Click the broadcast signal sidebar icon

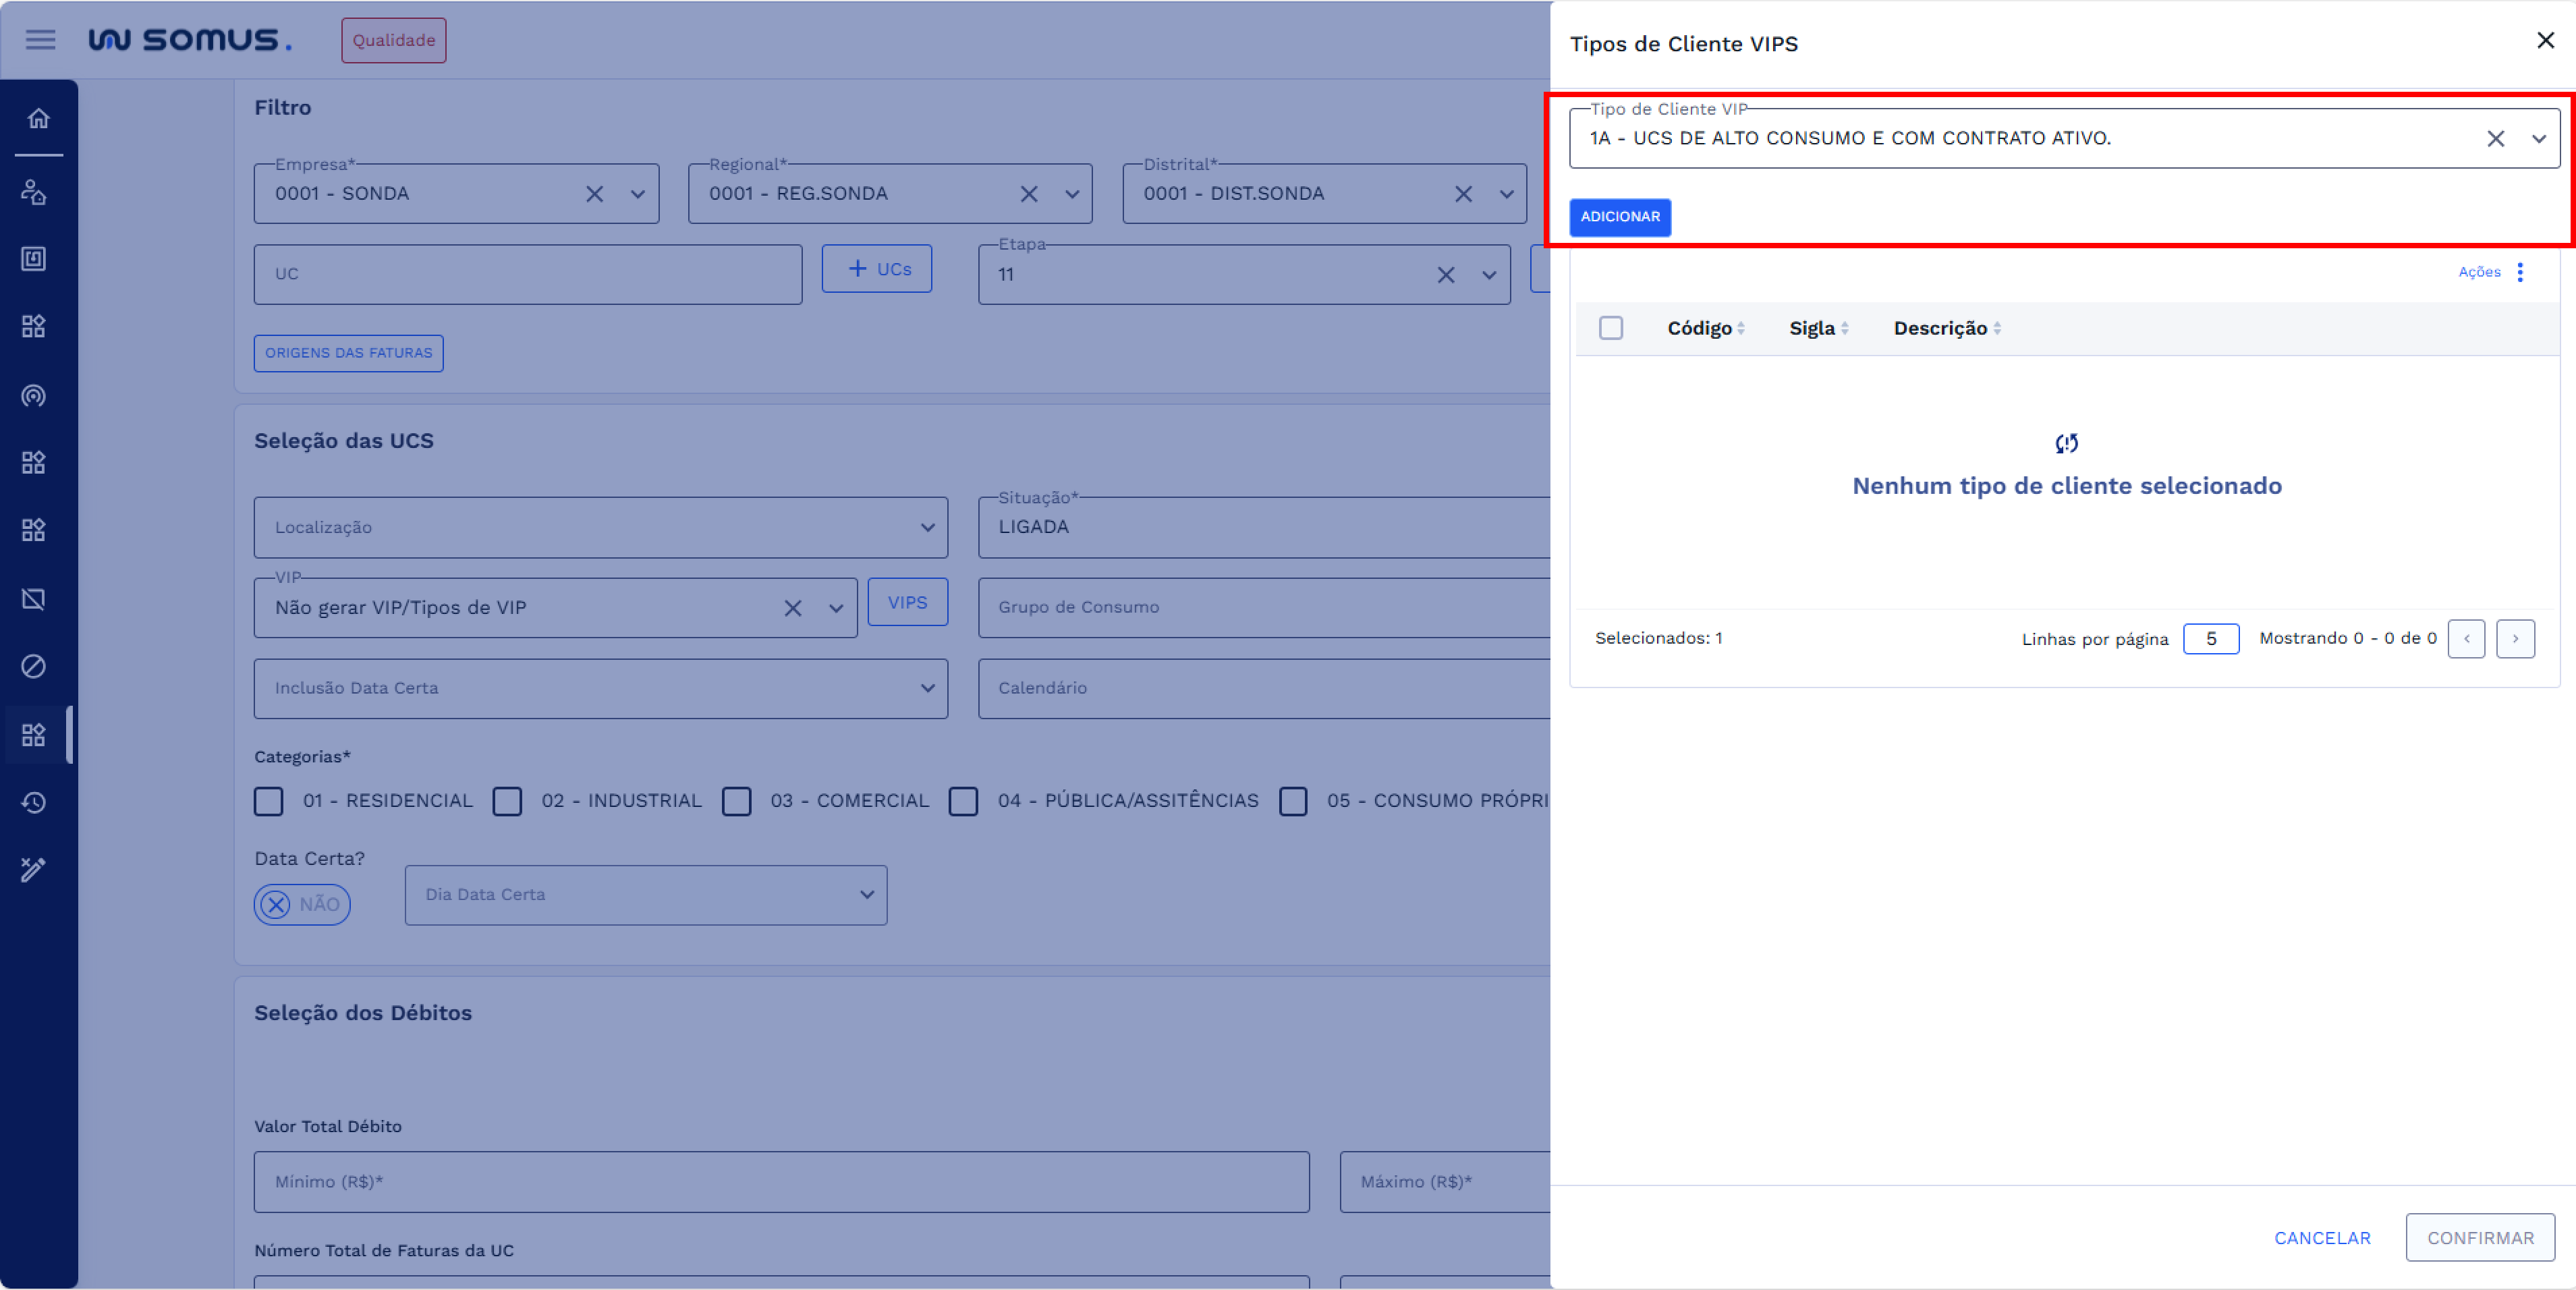point(34,396)
